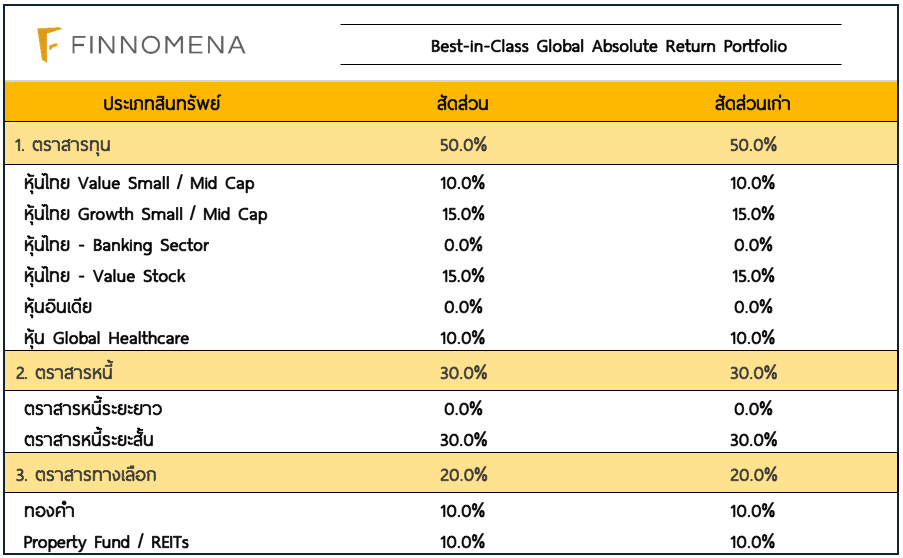This screenshot has height=558, width=903.
Task: Click the สัดส่วนเก่า column header
Action: click(x=752, y=103)
